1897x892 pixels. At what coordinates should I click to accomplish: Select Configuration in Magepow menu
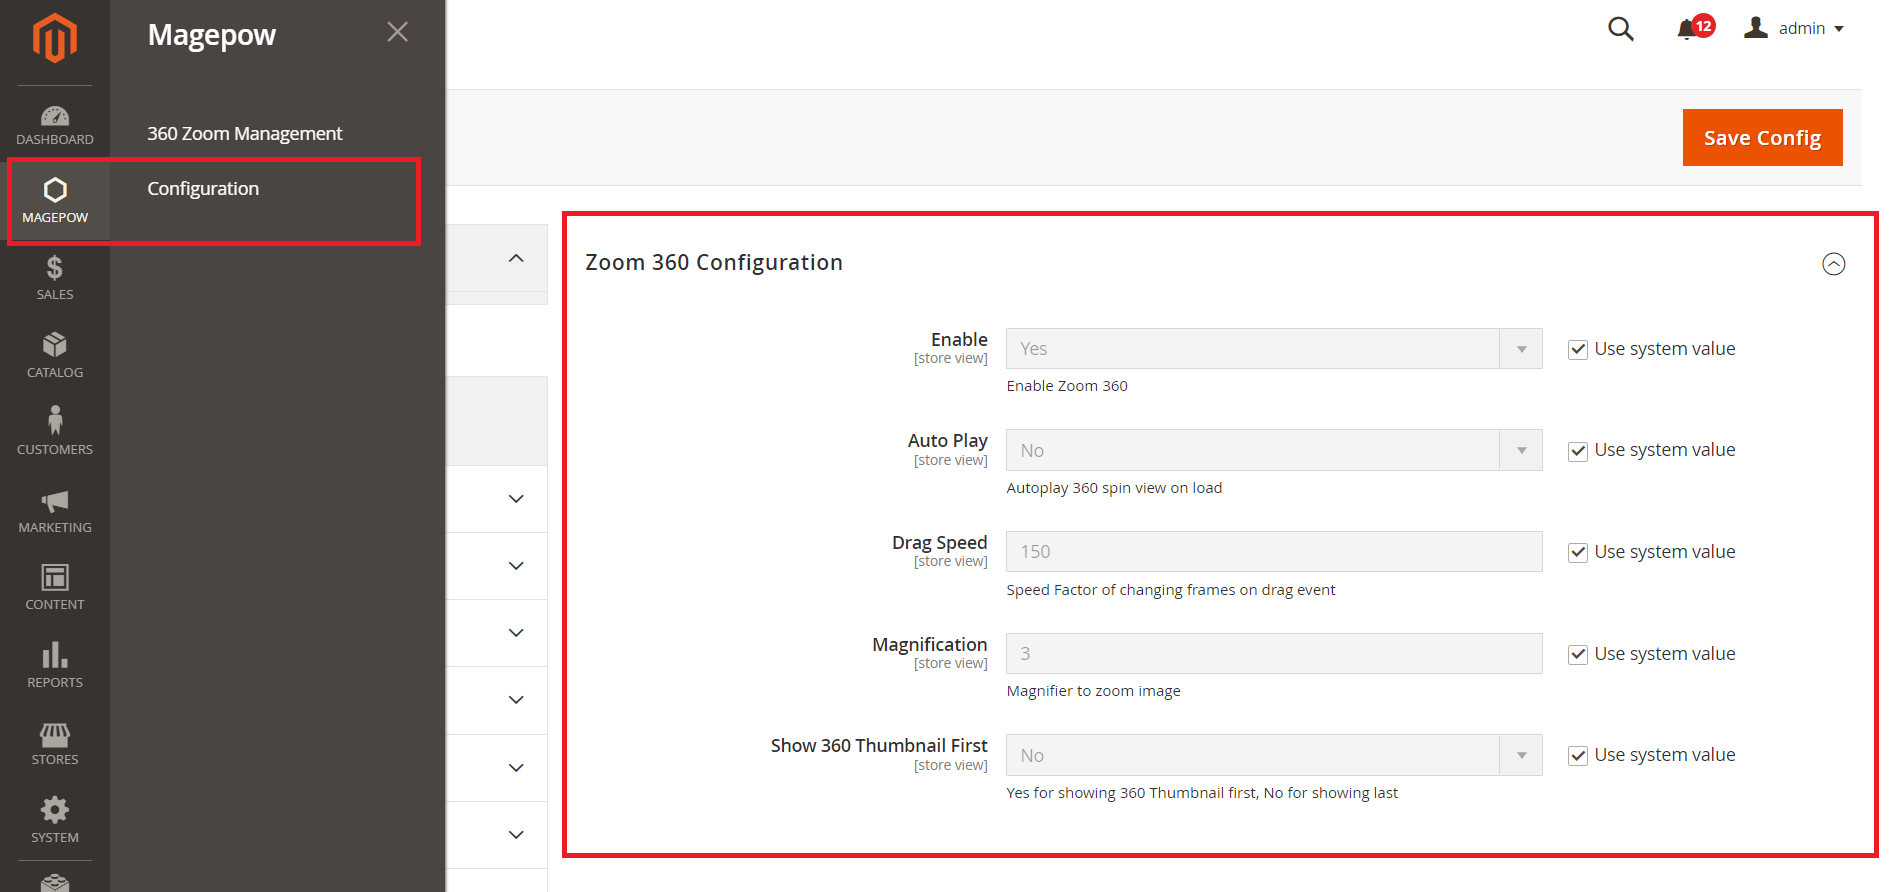(203, 189)
